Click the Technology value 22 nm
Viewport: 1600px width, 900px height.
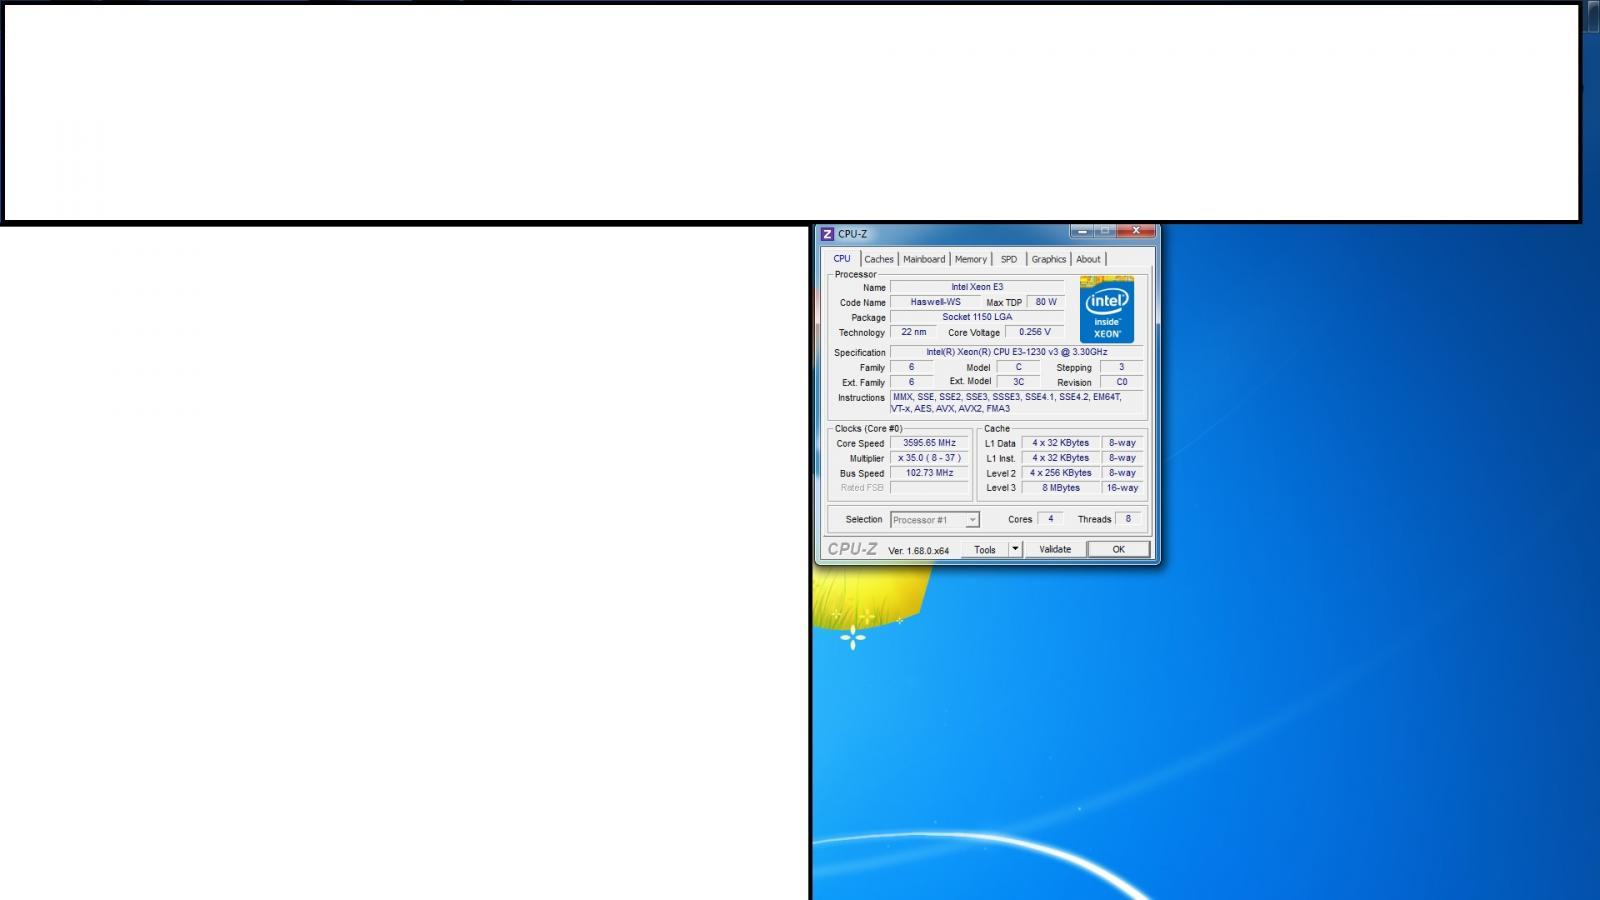click(x=914, y=332)
